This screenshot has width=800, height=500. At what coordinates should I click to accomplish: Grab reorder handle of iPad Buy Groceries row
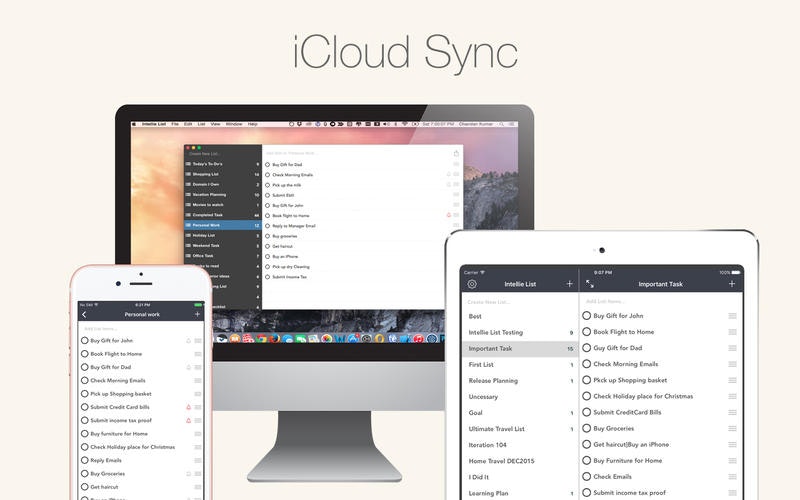pos(732,429)
